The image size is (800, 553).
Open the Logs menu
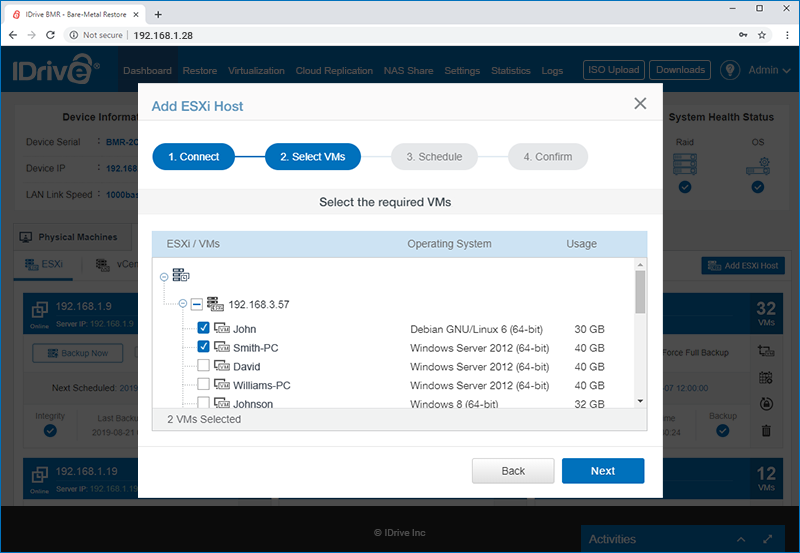(552, 70)
